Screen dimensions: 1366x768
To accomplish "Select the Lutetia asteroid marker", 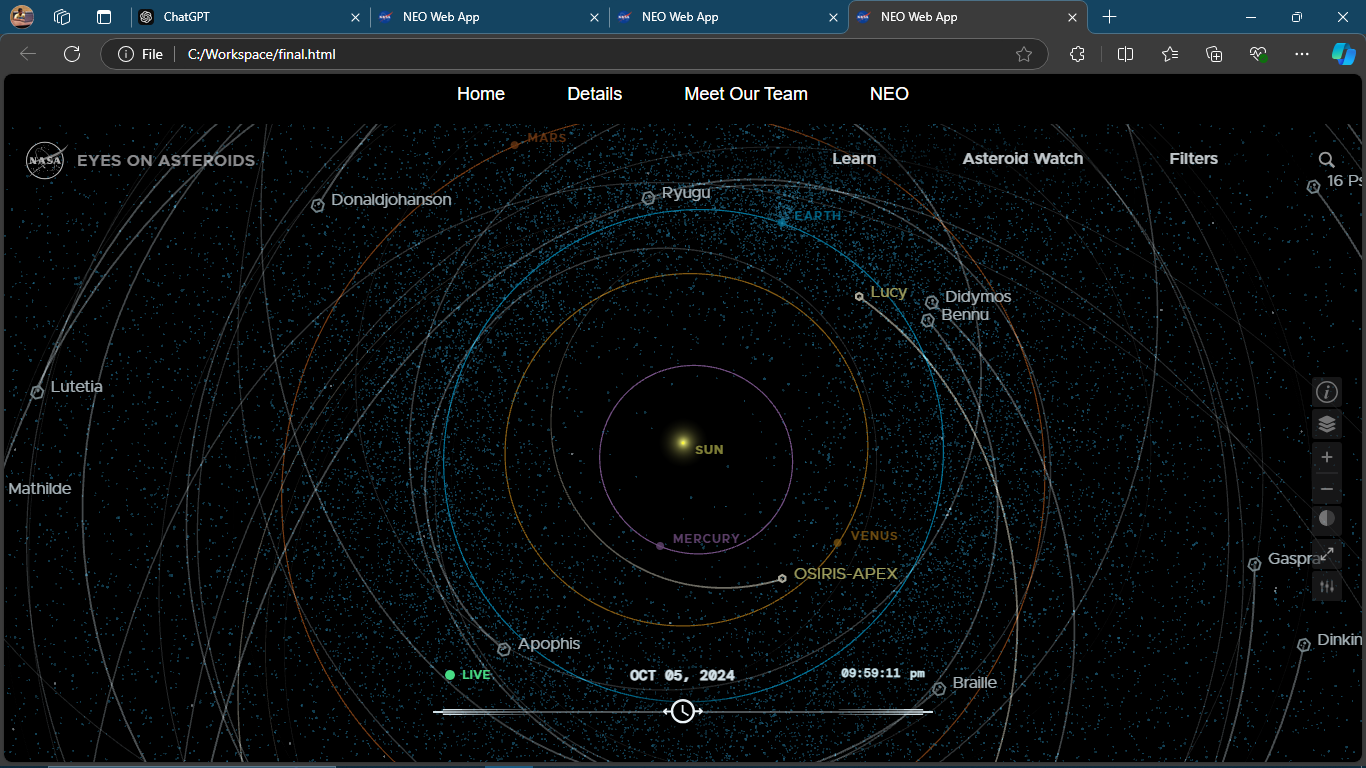I will 37,392.
